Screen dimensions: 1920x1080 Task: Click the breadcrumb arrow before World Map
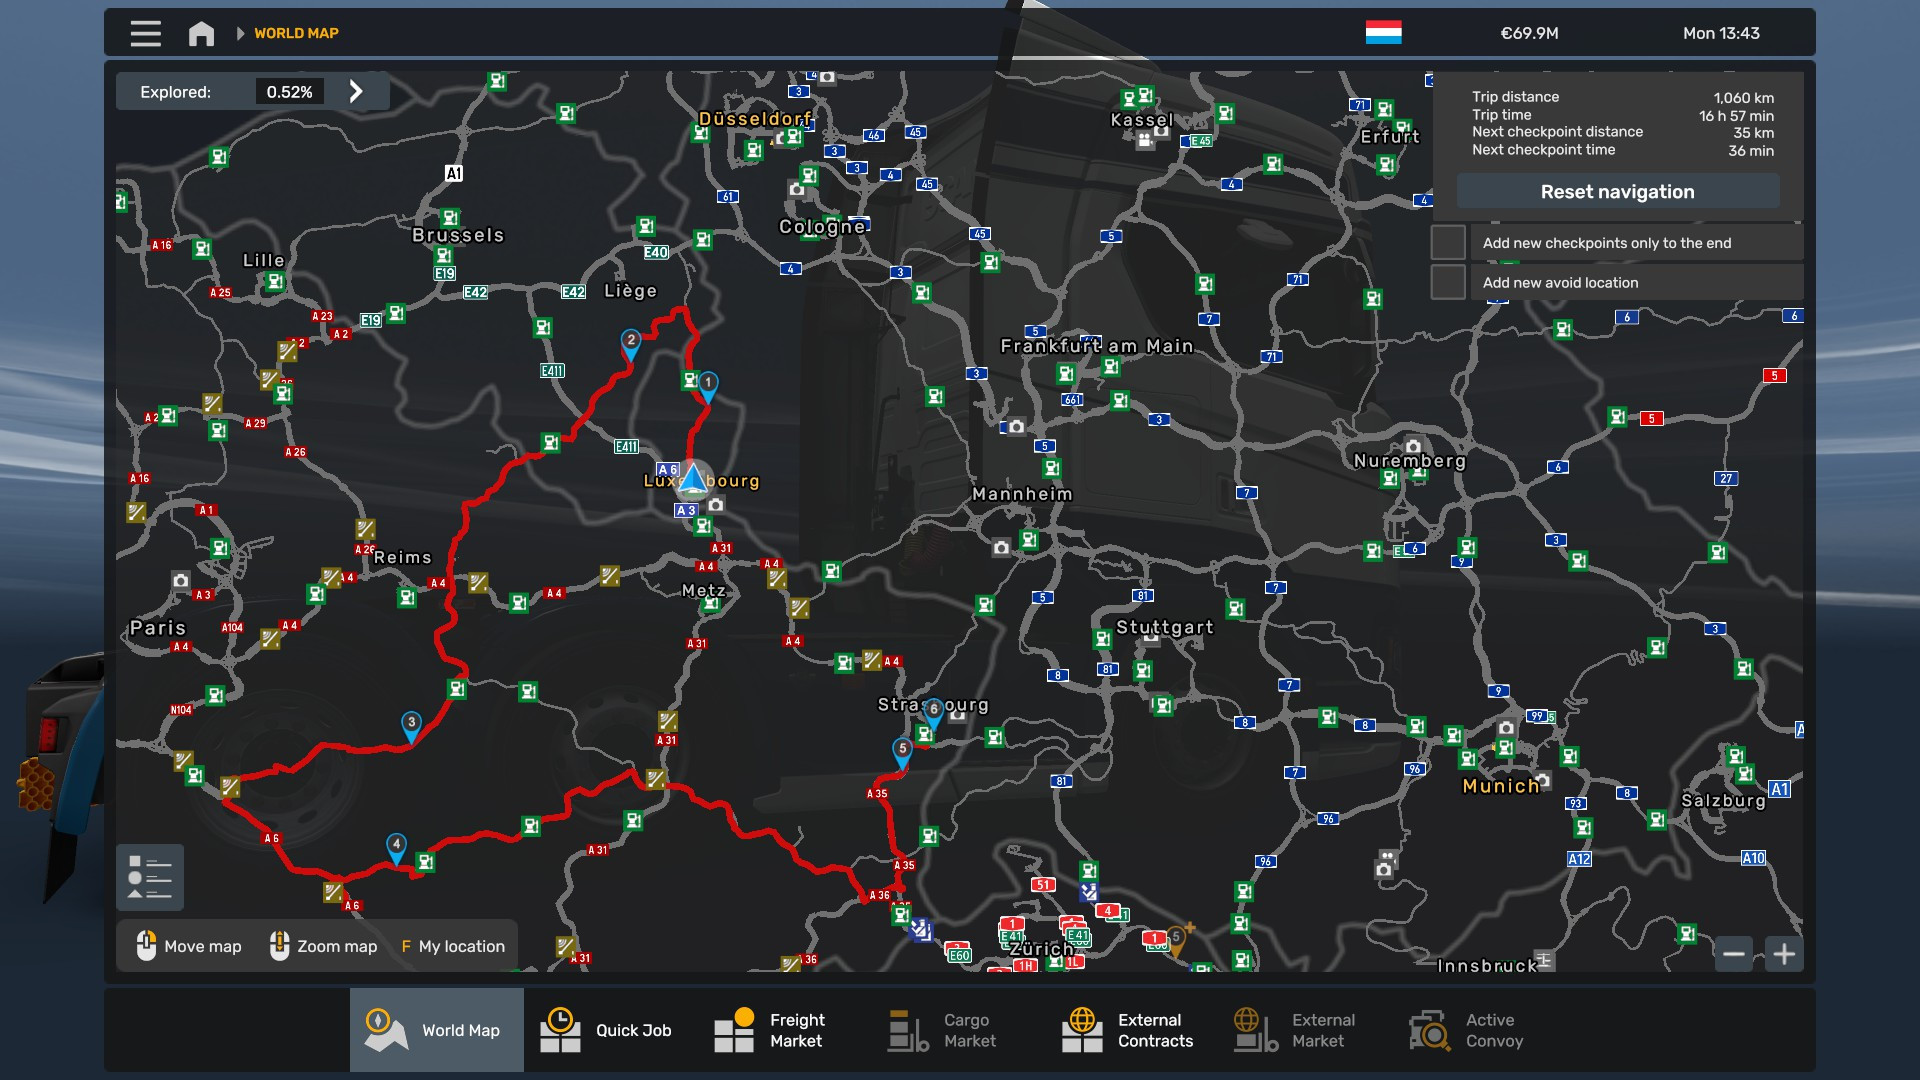click(x=240, y=33)
